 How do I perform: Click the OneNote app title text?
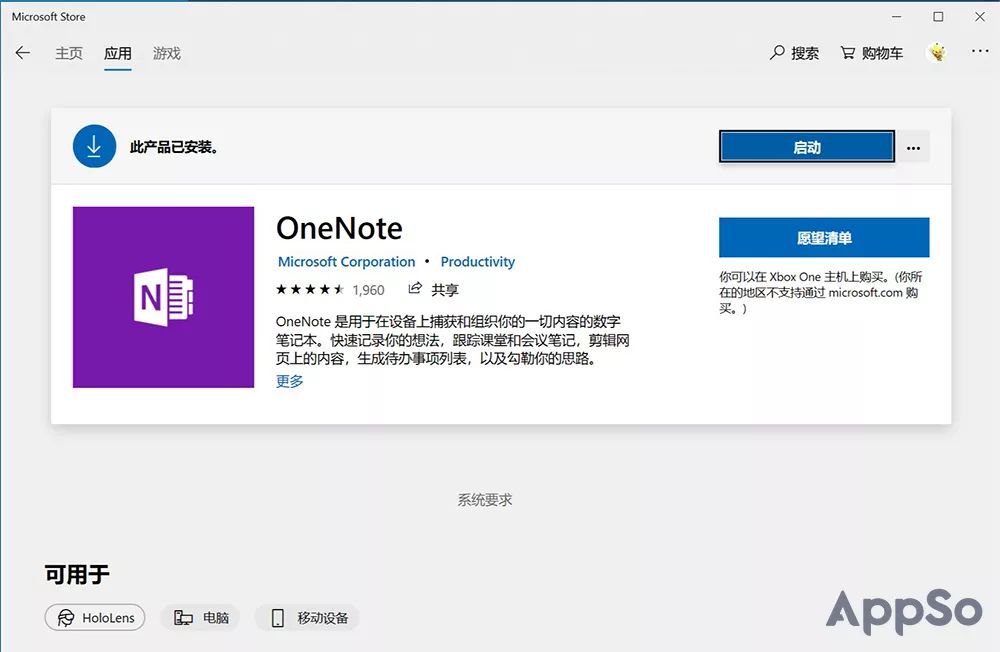pos(339,228)
